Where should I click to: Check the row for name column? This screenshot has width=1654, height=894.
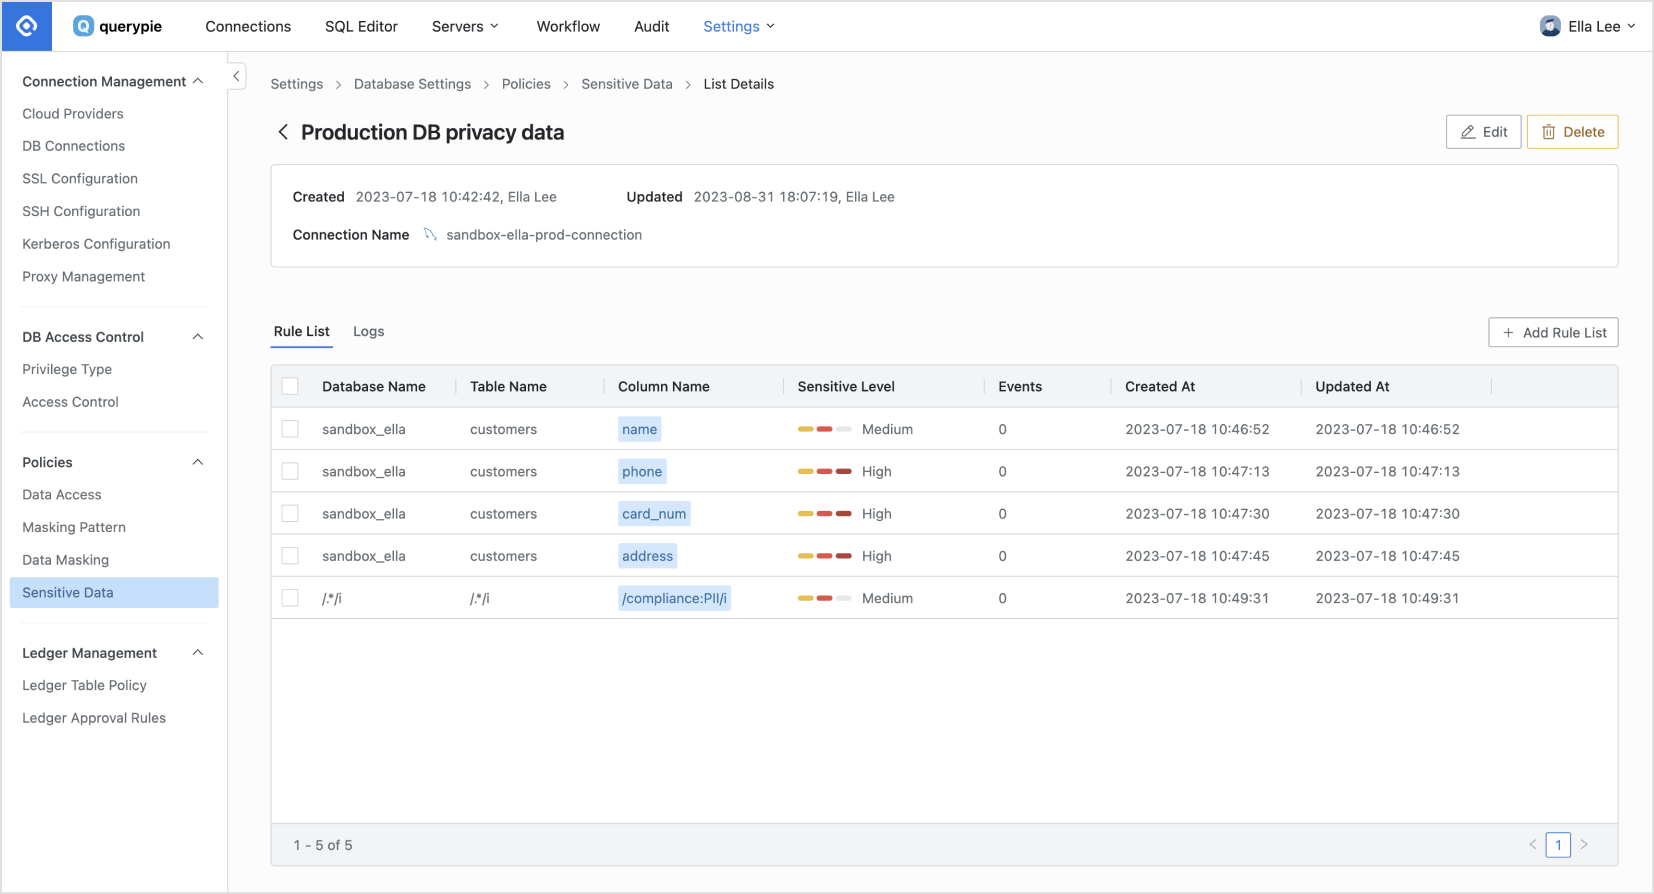[x=290, y=429]
